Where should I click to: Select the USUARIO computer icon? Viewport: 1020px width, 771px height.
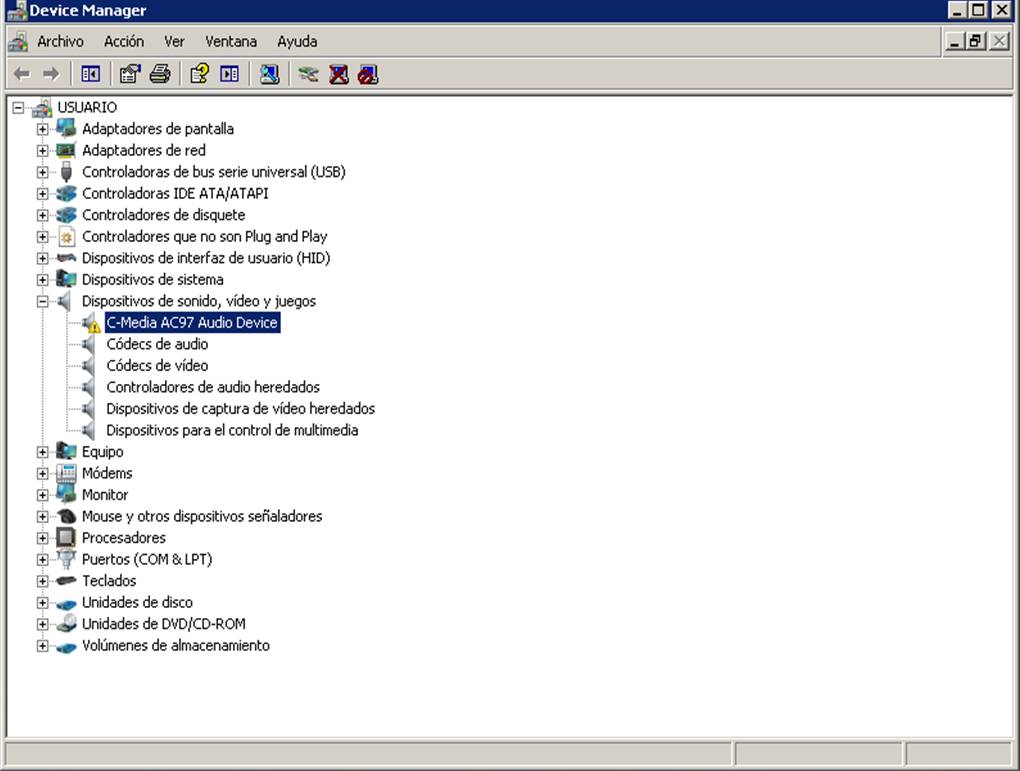tap(42, 107)
